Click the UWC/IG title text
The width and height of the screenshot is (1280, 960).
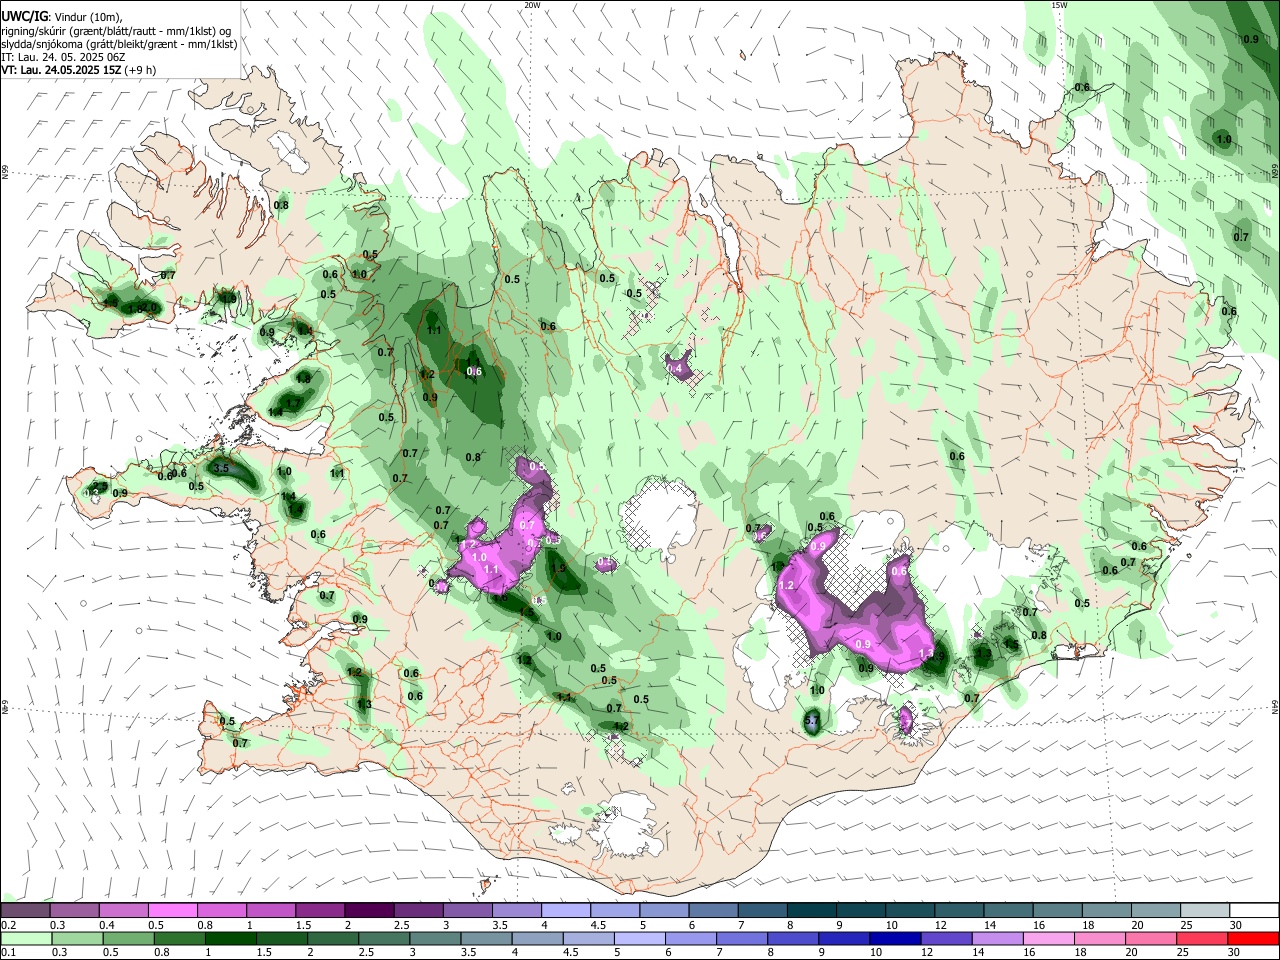[24, 15]
